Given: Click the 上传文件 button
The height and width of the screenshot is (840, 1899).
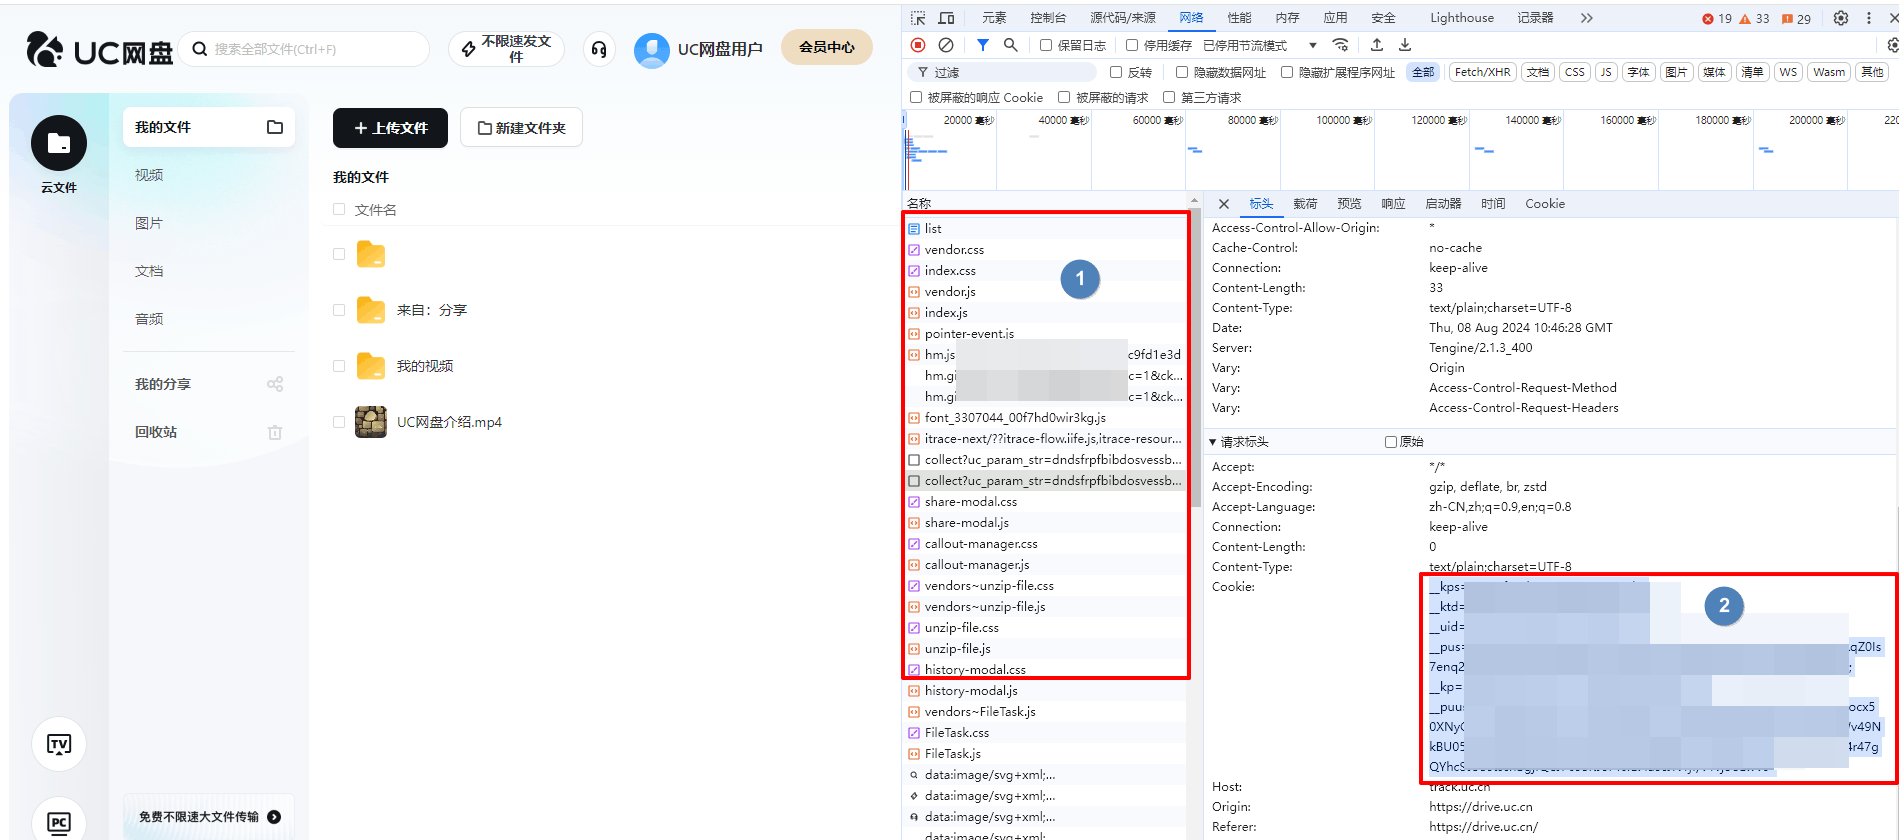Looking at the screenshot, I should coord(390,128).
